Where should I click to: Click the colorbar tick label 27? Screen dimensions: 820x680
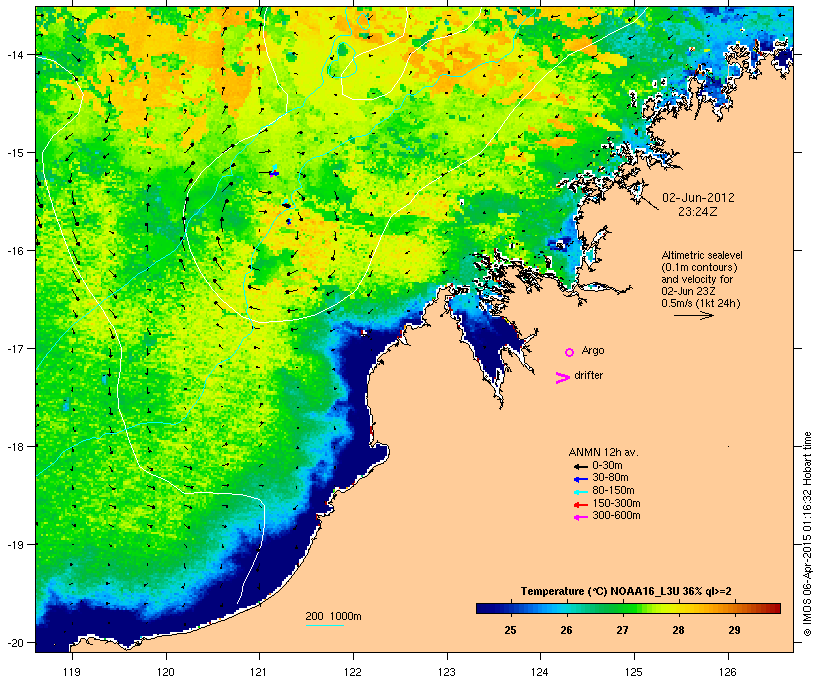(622, 630)
